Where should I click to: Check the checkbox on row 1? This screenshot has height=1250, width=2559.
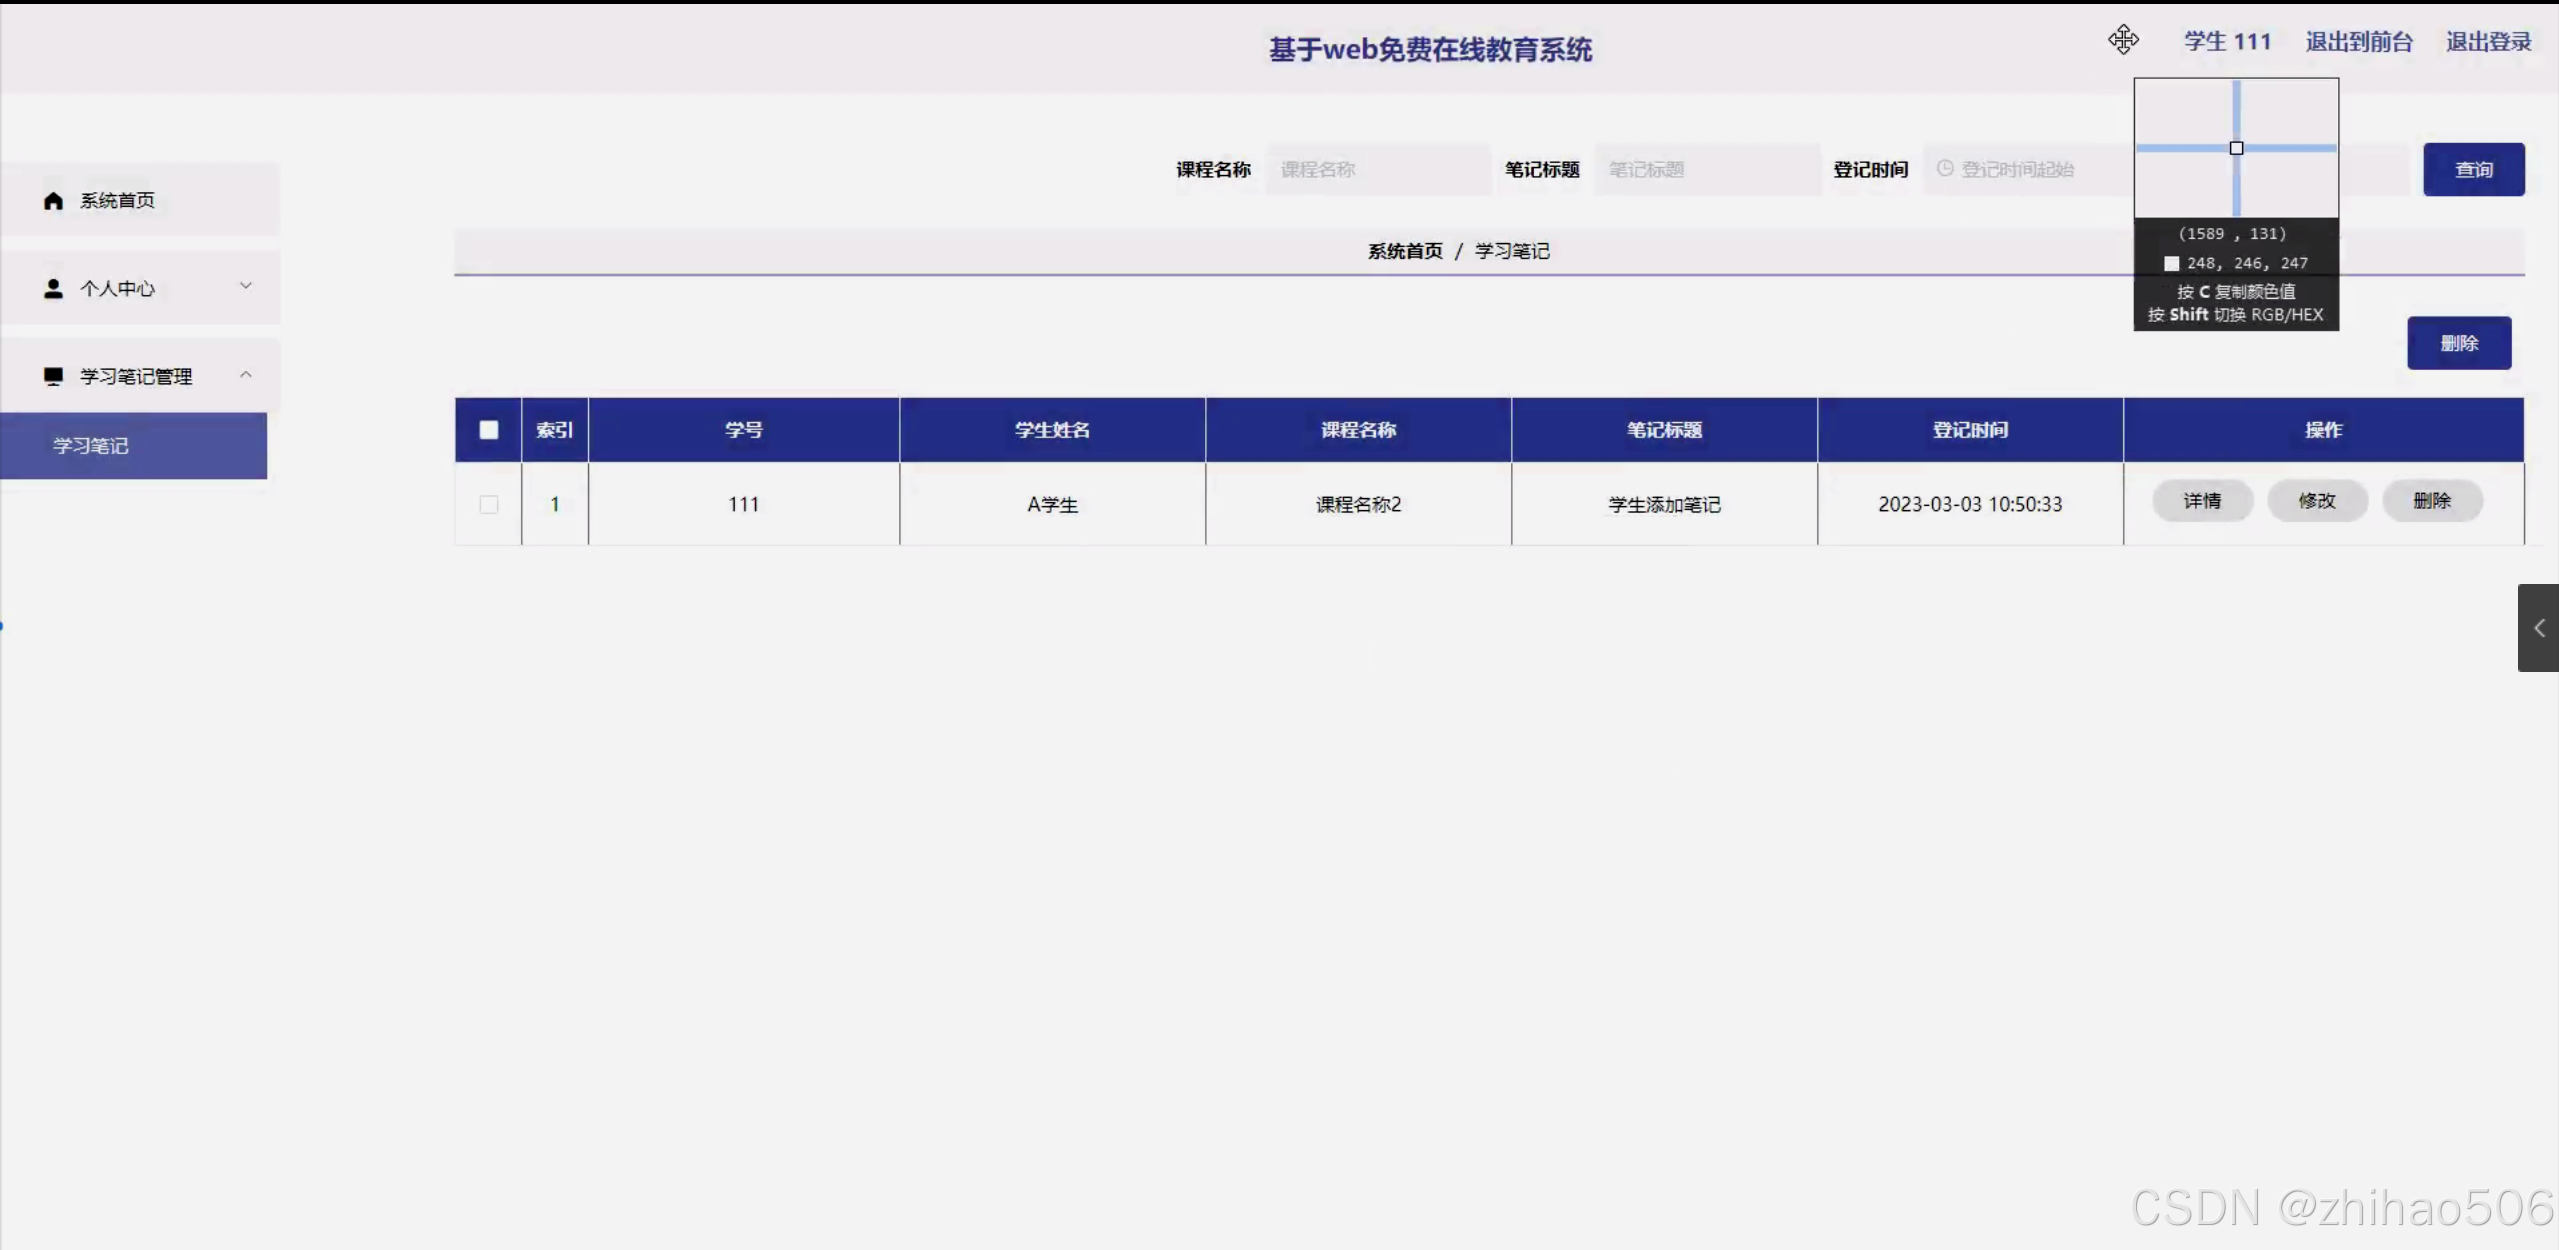click(x=488, y=504)
